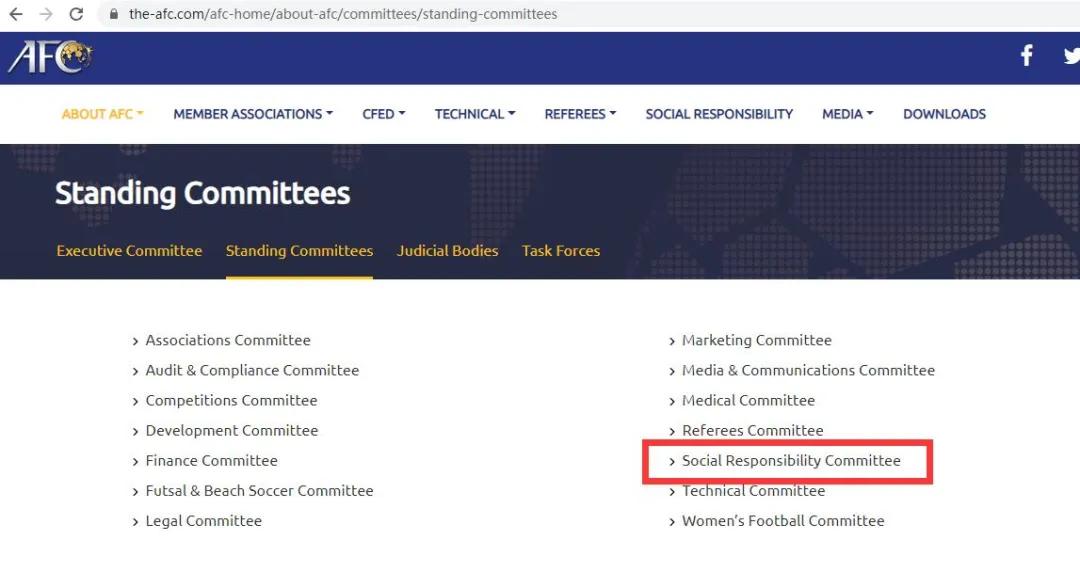Click the browser address bar URL
This screenshot has width=1080, height=588.
pos(343,14)
